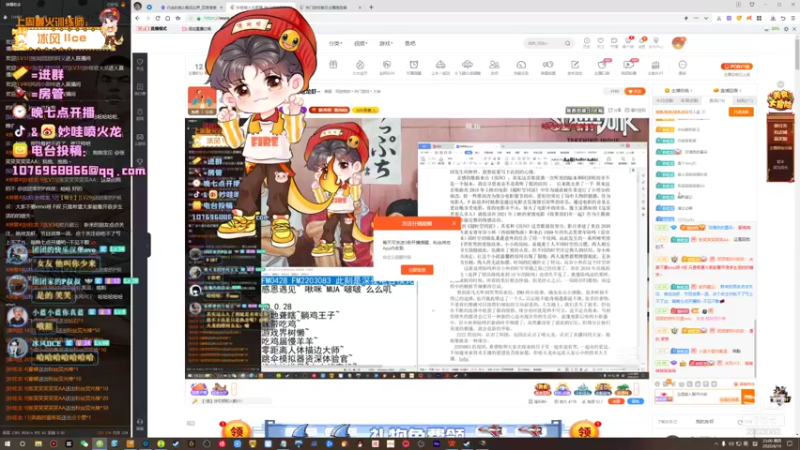The width and height of the screenshot is (800, 450).
Task: Focus the chat message input box
Action: pos(707,396)
